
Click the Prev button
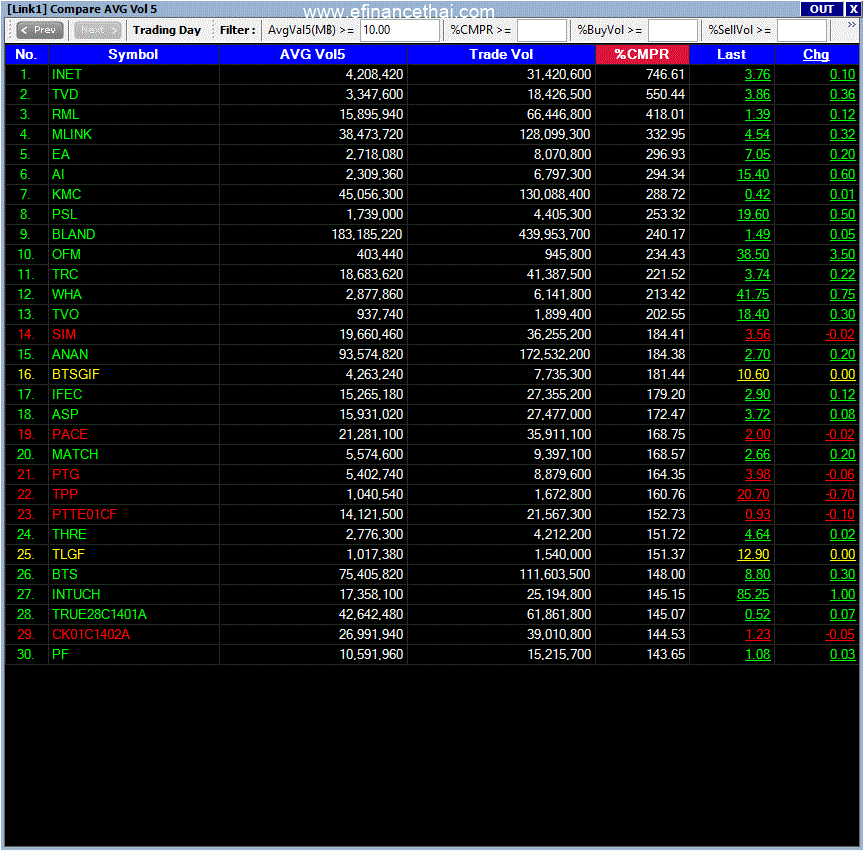tap(40, 30)
